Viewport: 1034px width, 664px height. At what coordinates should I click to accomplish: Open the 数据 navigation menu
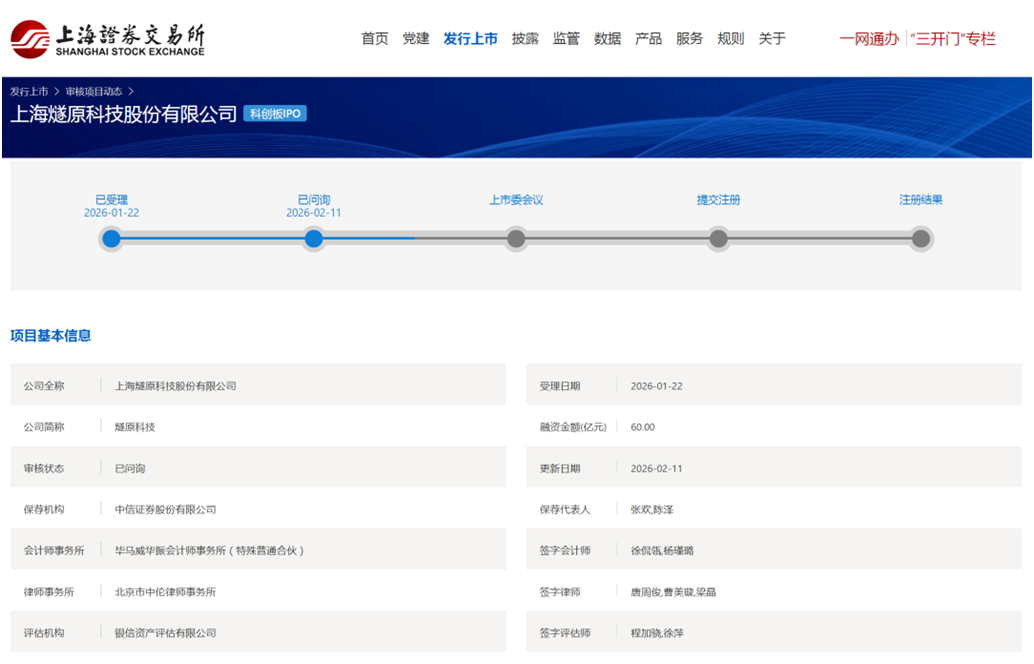607,39
